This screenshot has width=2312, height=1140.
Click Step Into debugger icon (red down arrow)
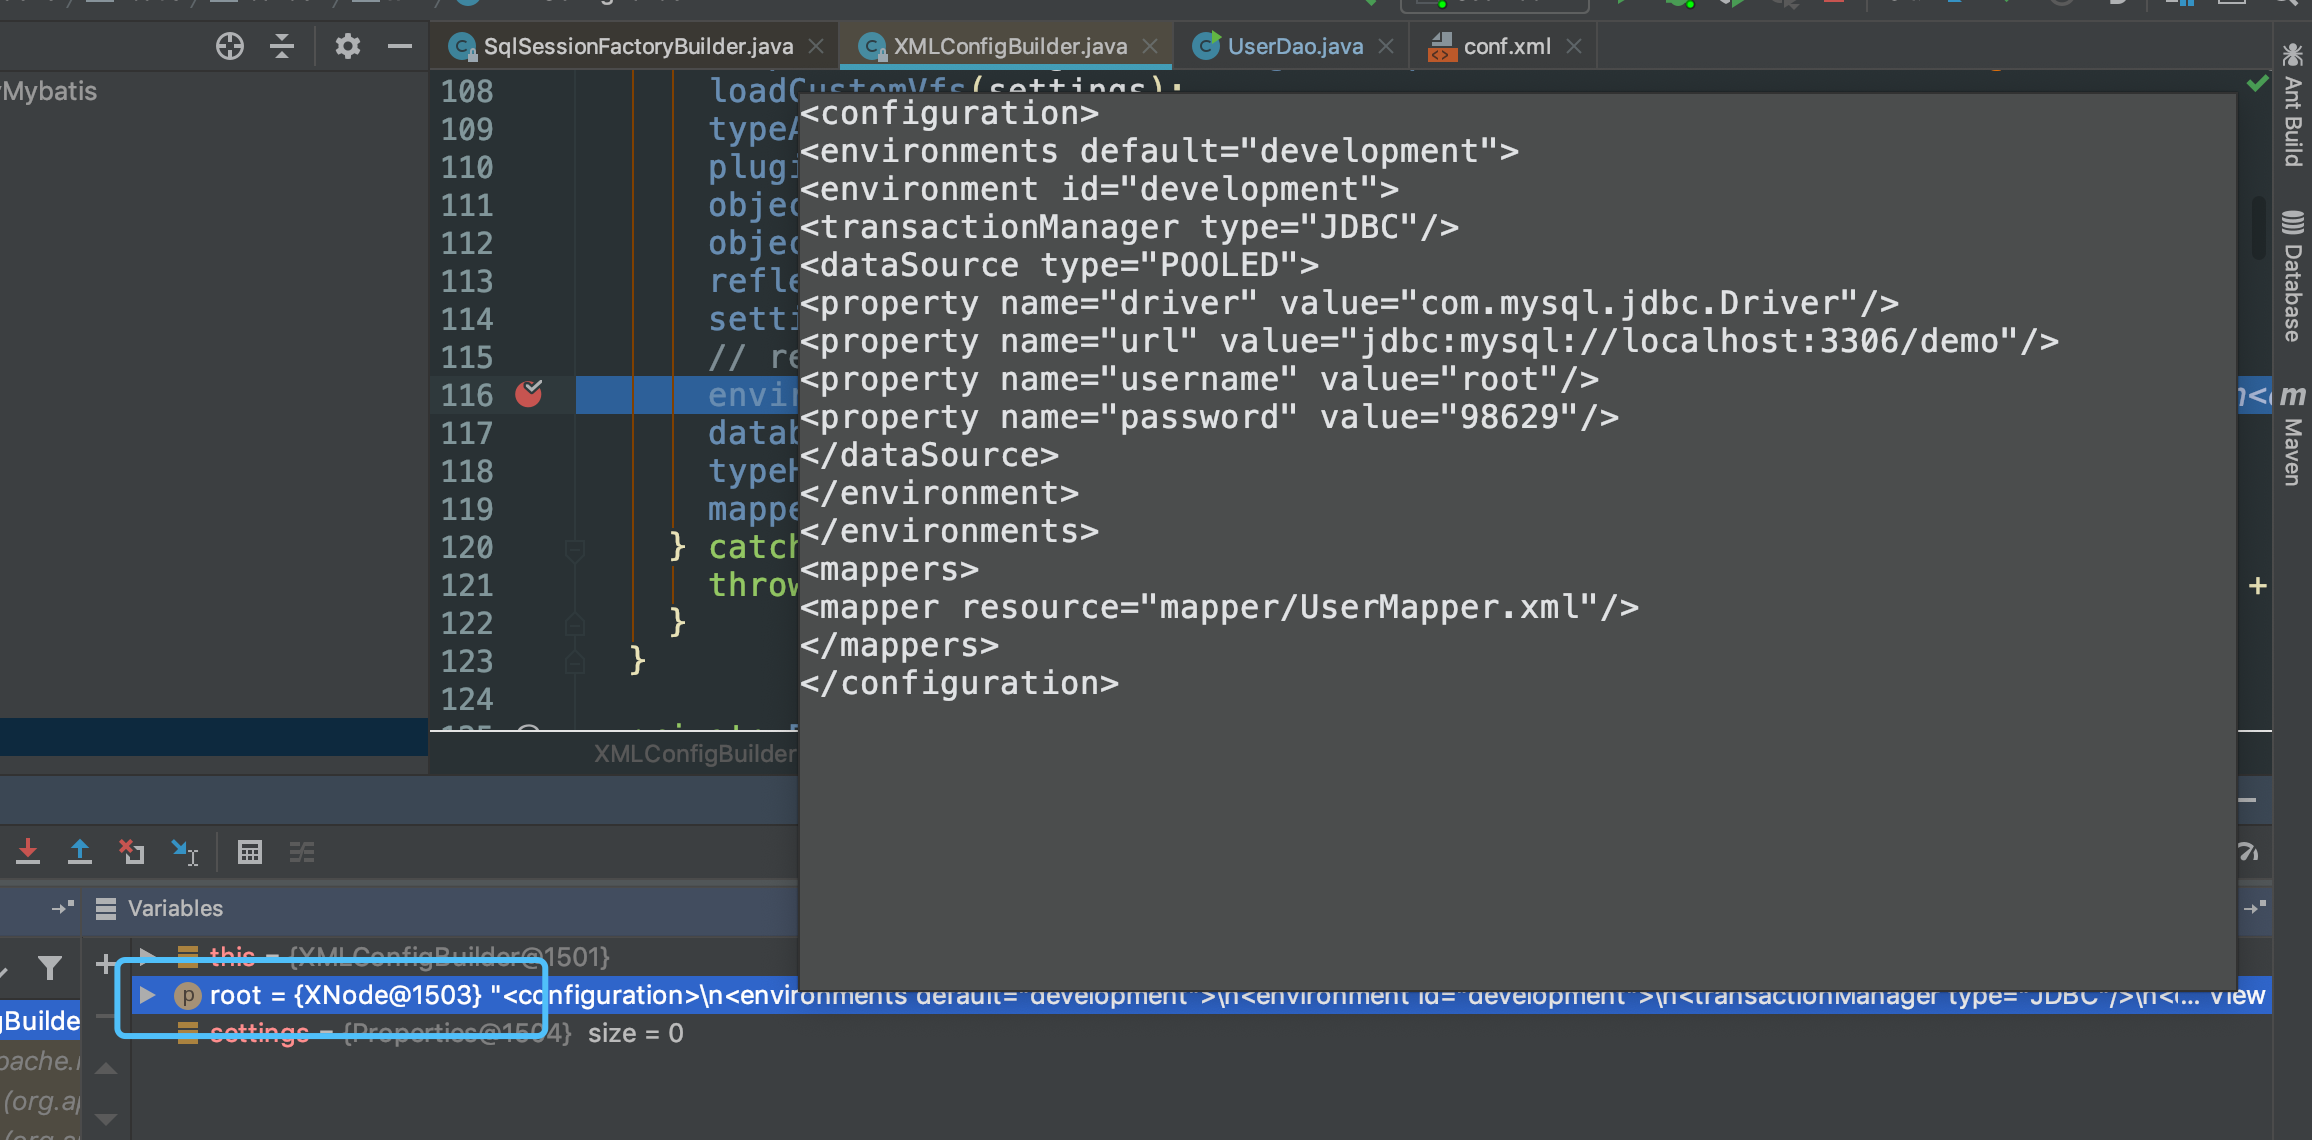tap(28, 852)
